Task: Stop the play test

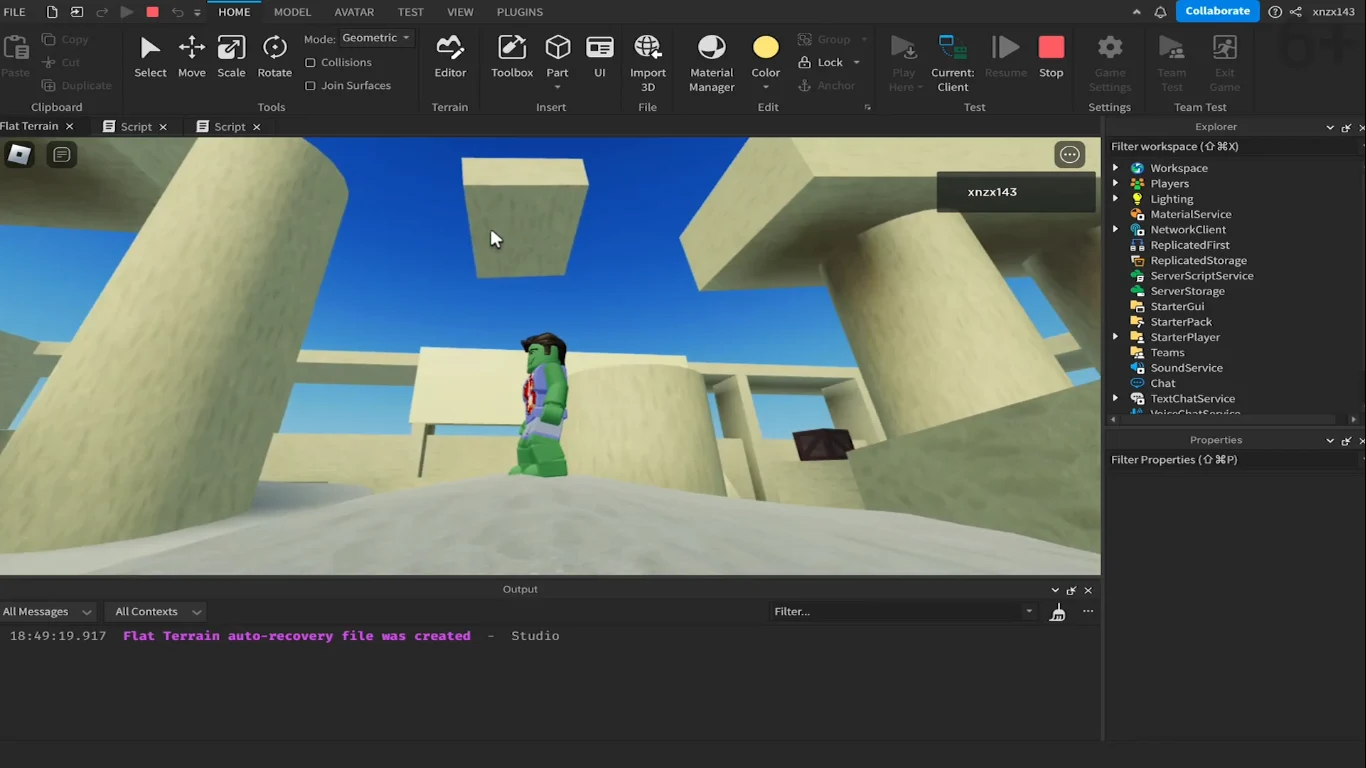Action: click(1051, 57)
